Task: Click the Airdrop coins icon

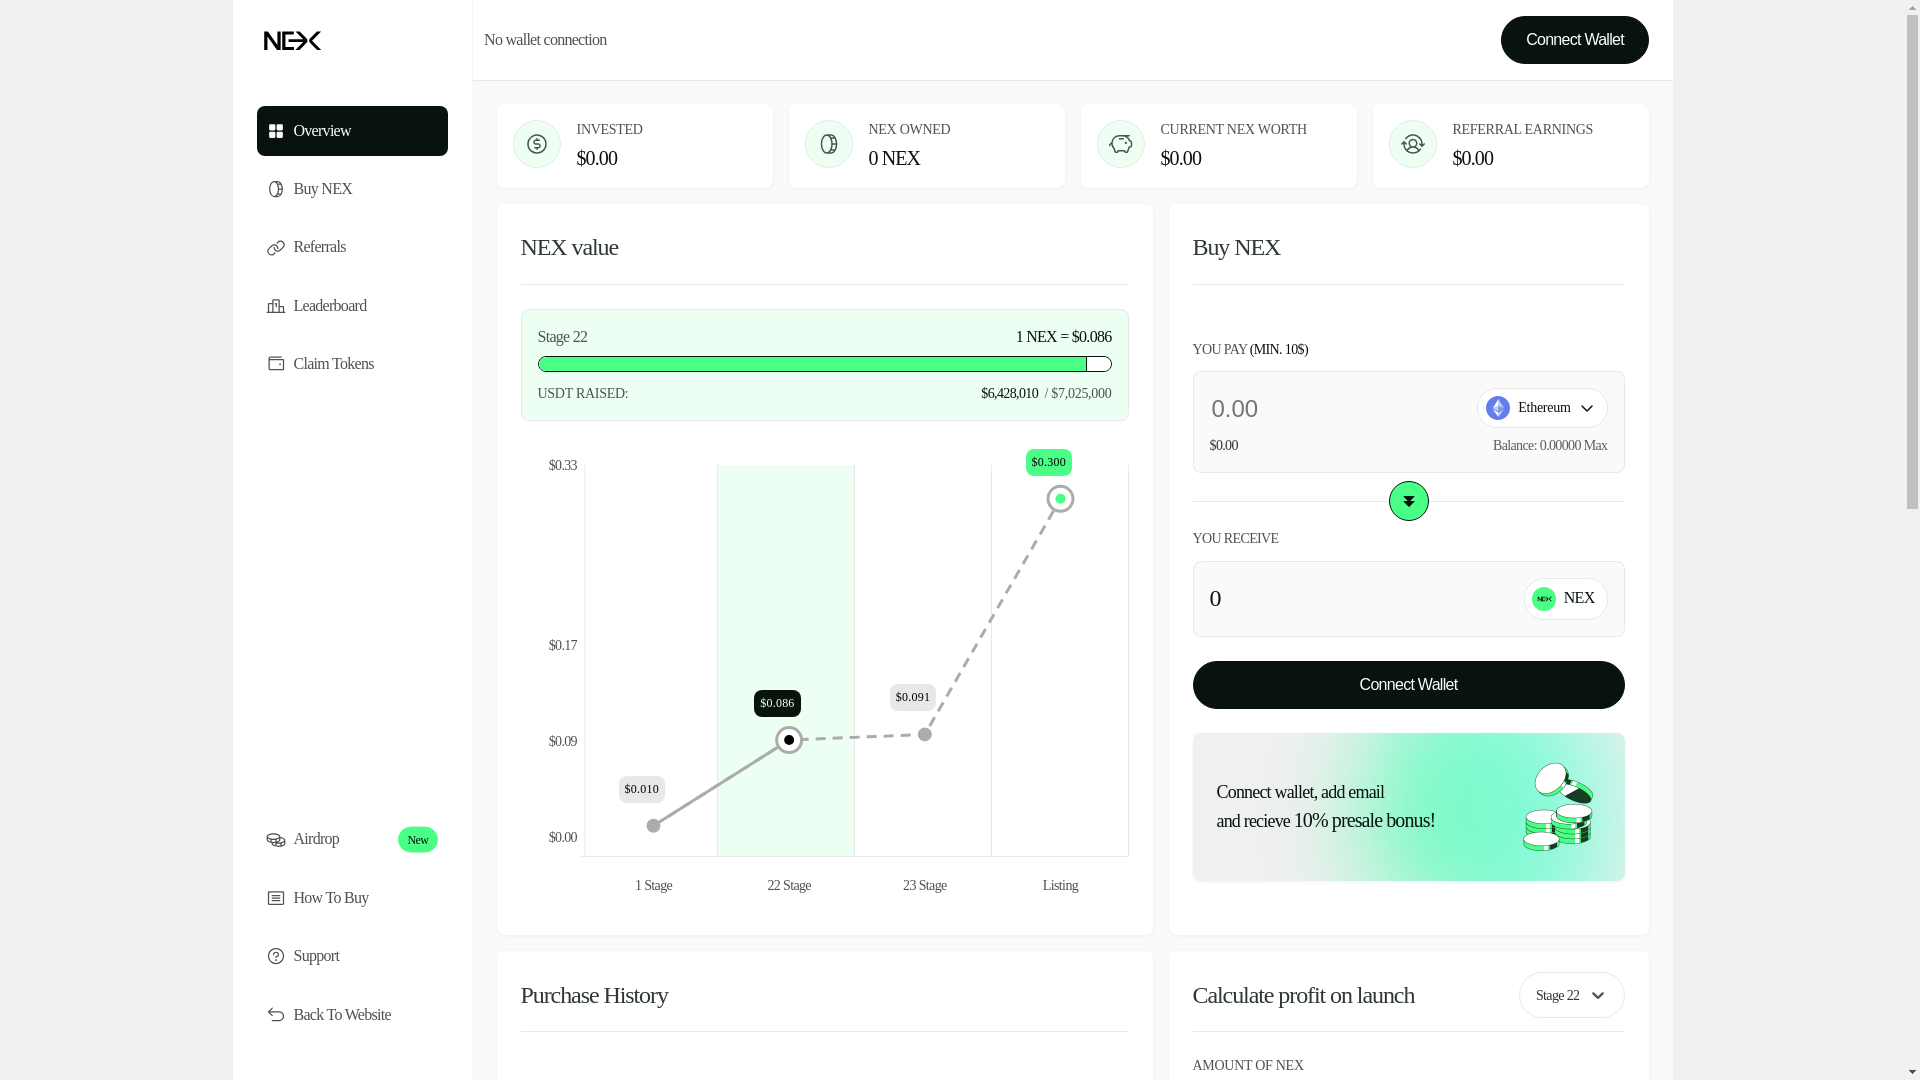Action: 276,840
